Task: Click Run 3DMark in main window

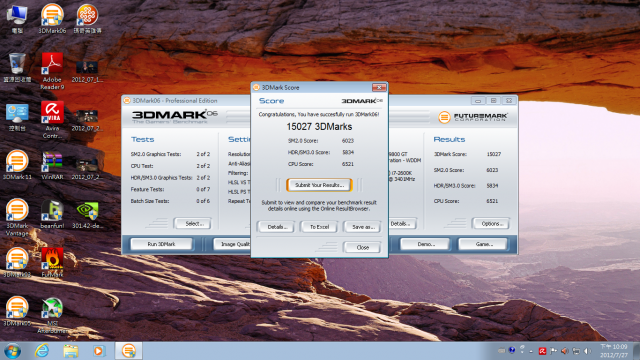Action: 162,244
